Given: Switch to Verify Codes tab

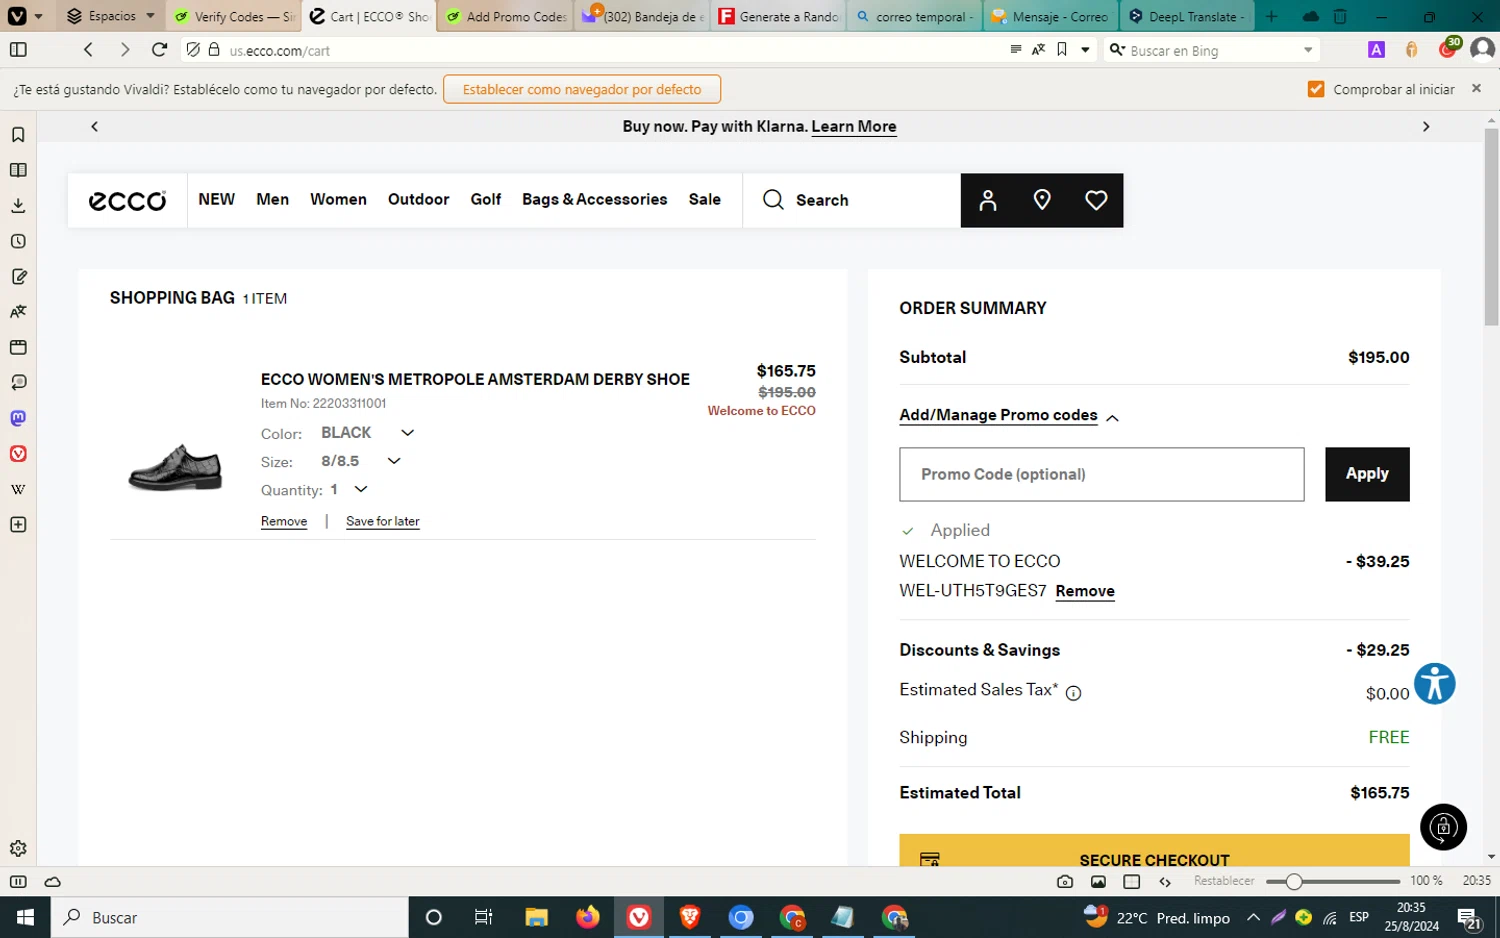Looking at the screenshot, I should (x=234, y=16).
